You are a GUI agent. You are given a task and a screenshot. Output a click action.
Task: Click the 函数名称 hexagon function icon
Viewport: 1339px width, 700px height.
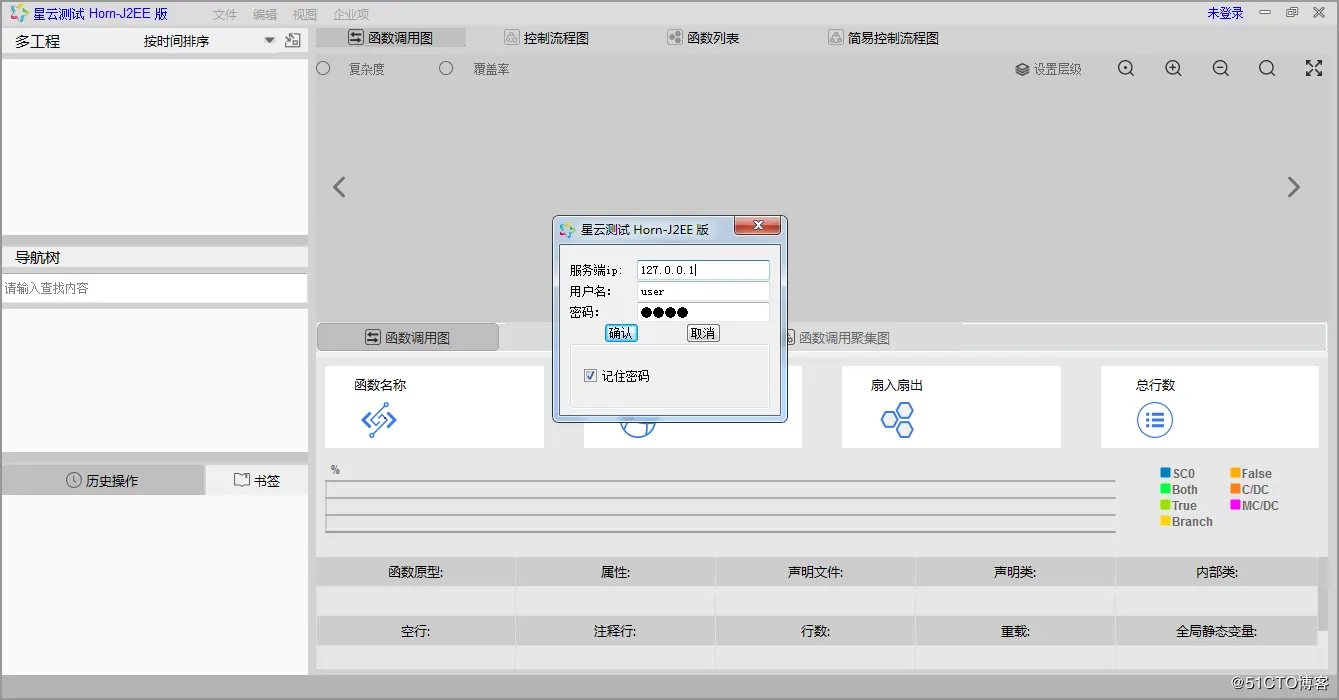[377, 419]
